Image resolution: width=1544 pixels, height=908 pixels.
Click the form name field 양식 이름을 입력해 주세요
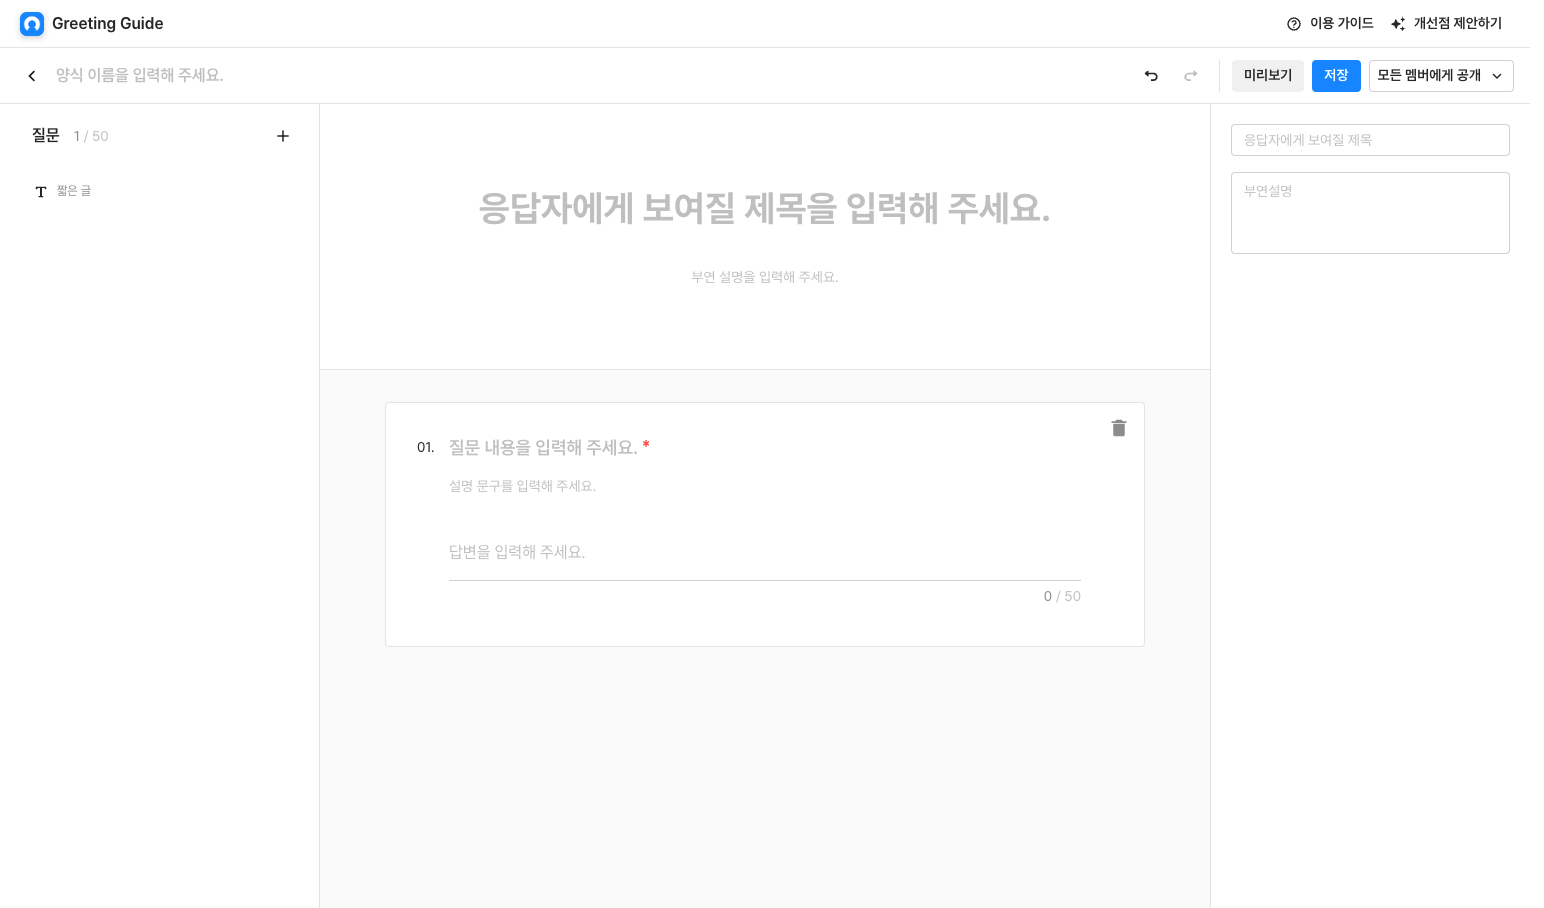coord(140,76)
